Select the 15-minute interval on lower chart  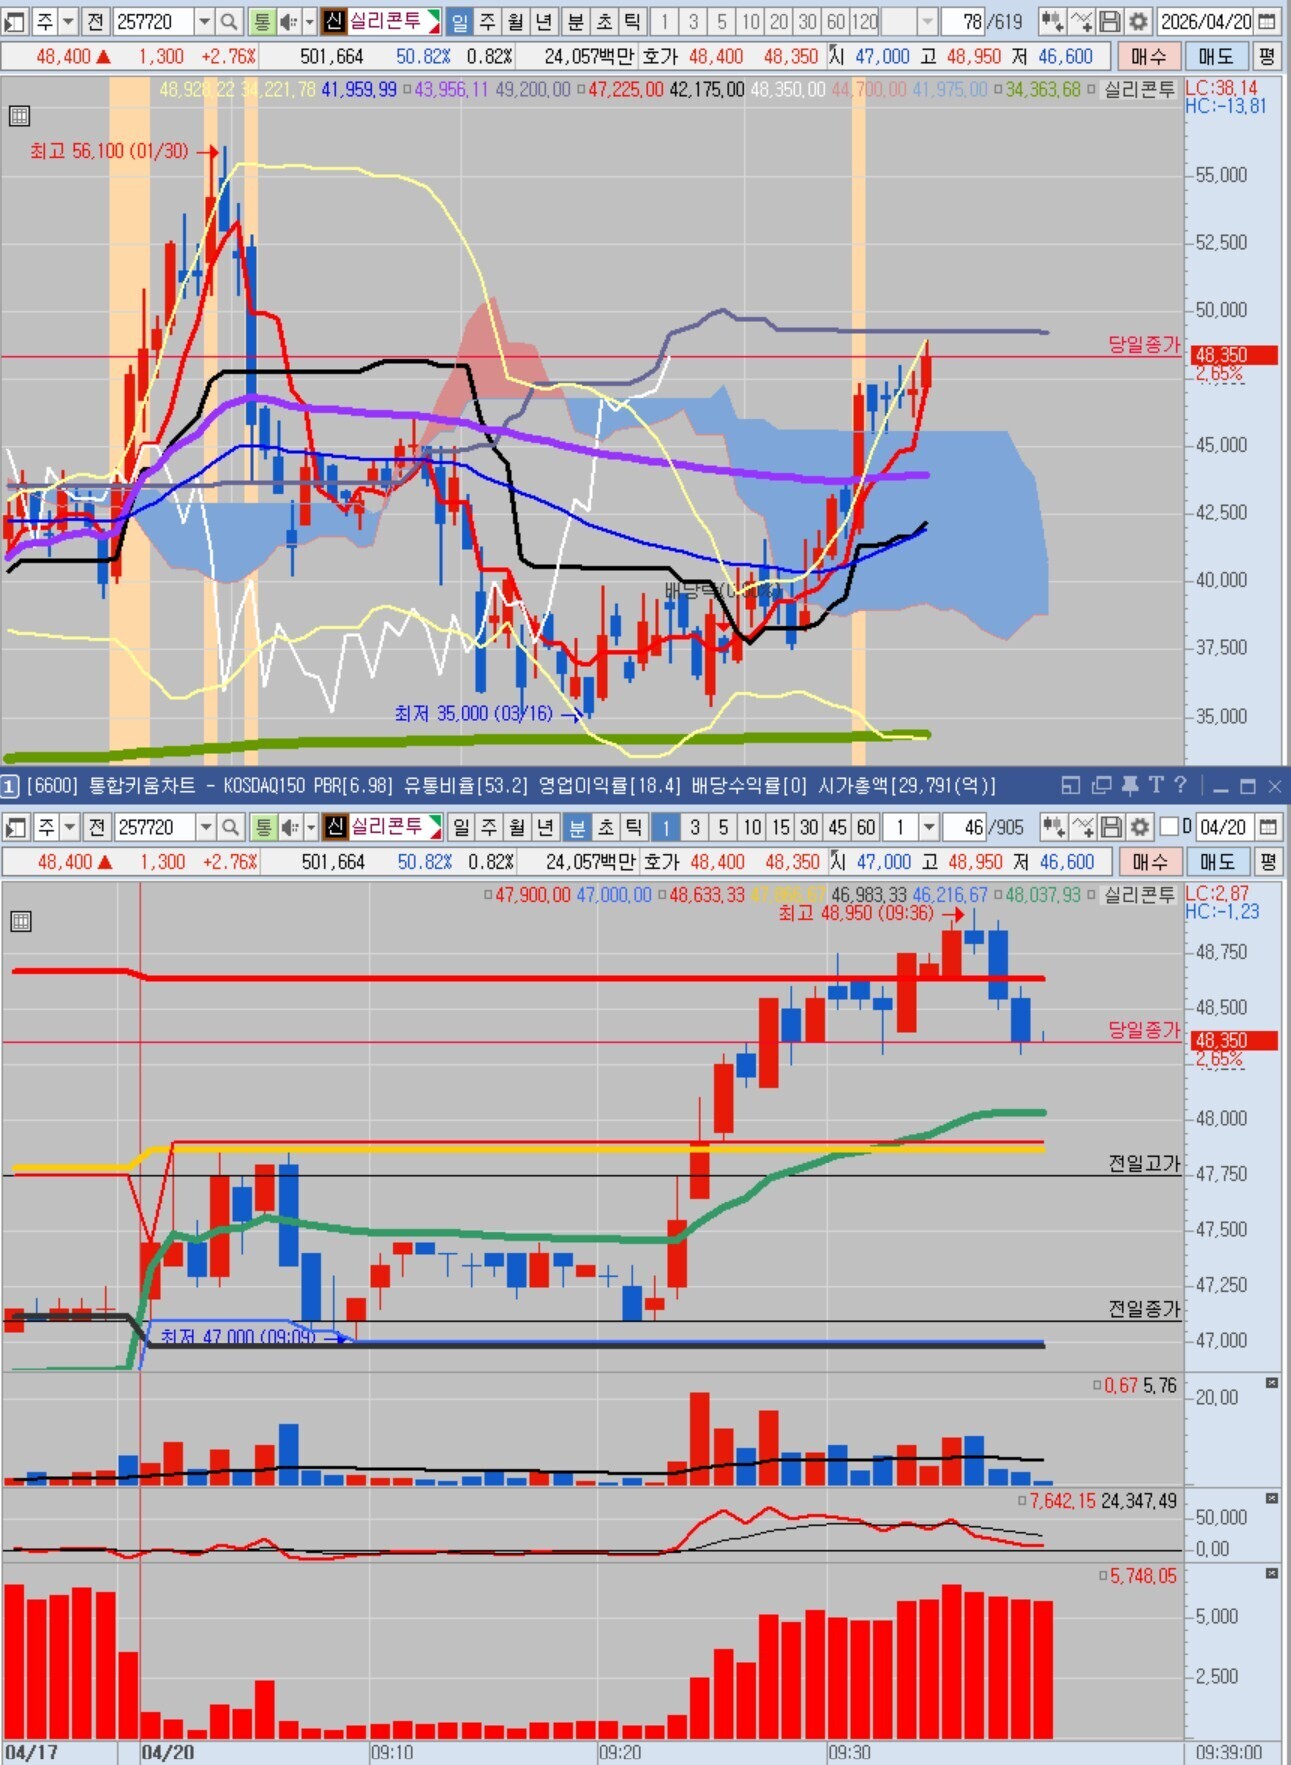click(781, 827)
